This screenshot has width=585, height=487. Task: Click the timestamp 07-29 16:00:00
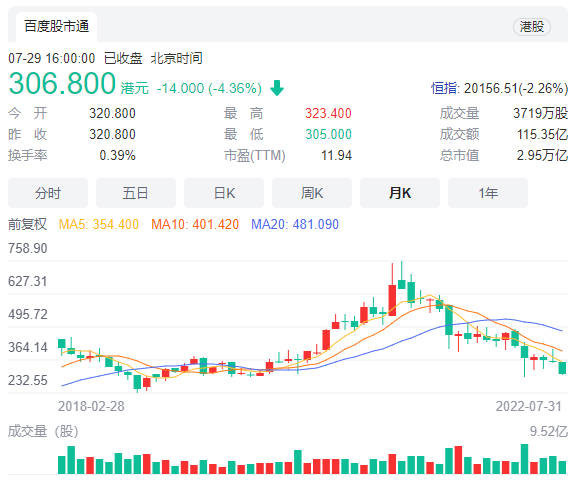(51, 58)
